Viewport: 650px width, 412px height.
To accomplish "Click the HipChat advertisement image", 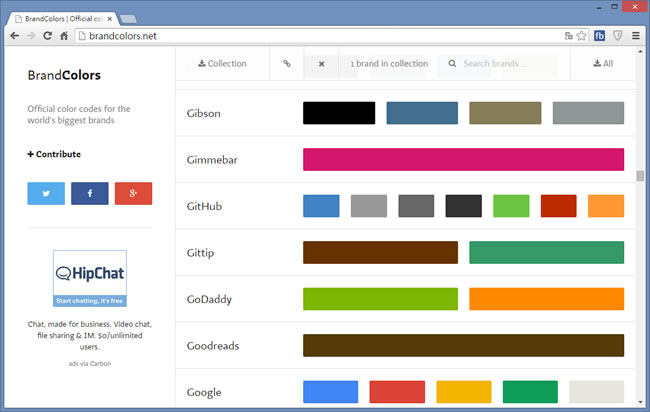I will click(x=89, y=278).
